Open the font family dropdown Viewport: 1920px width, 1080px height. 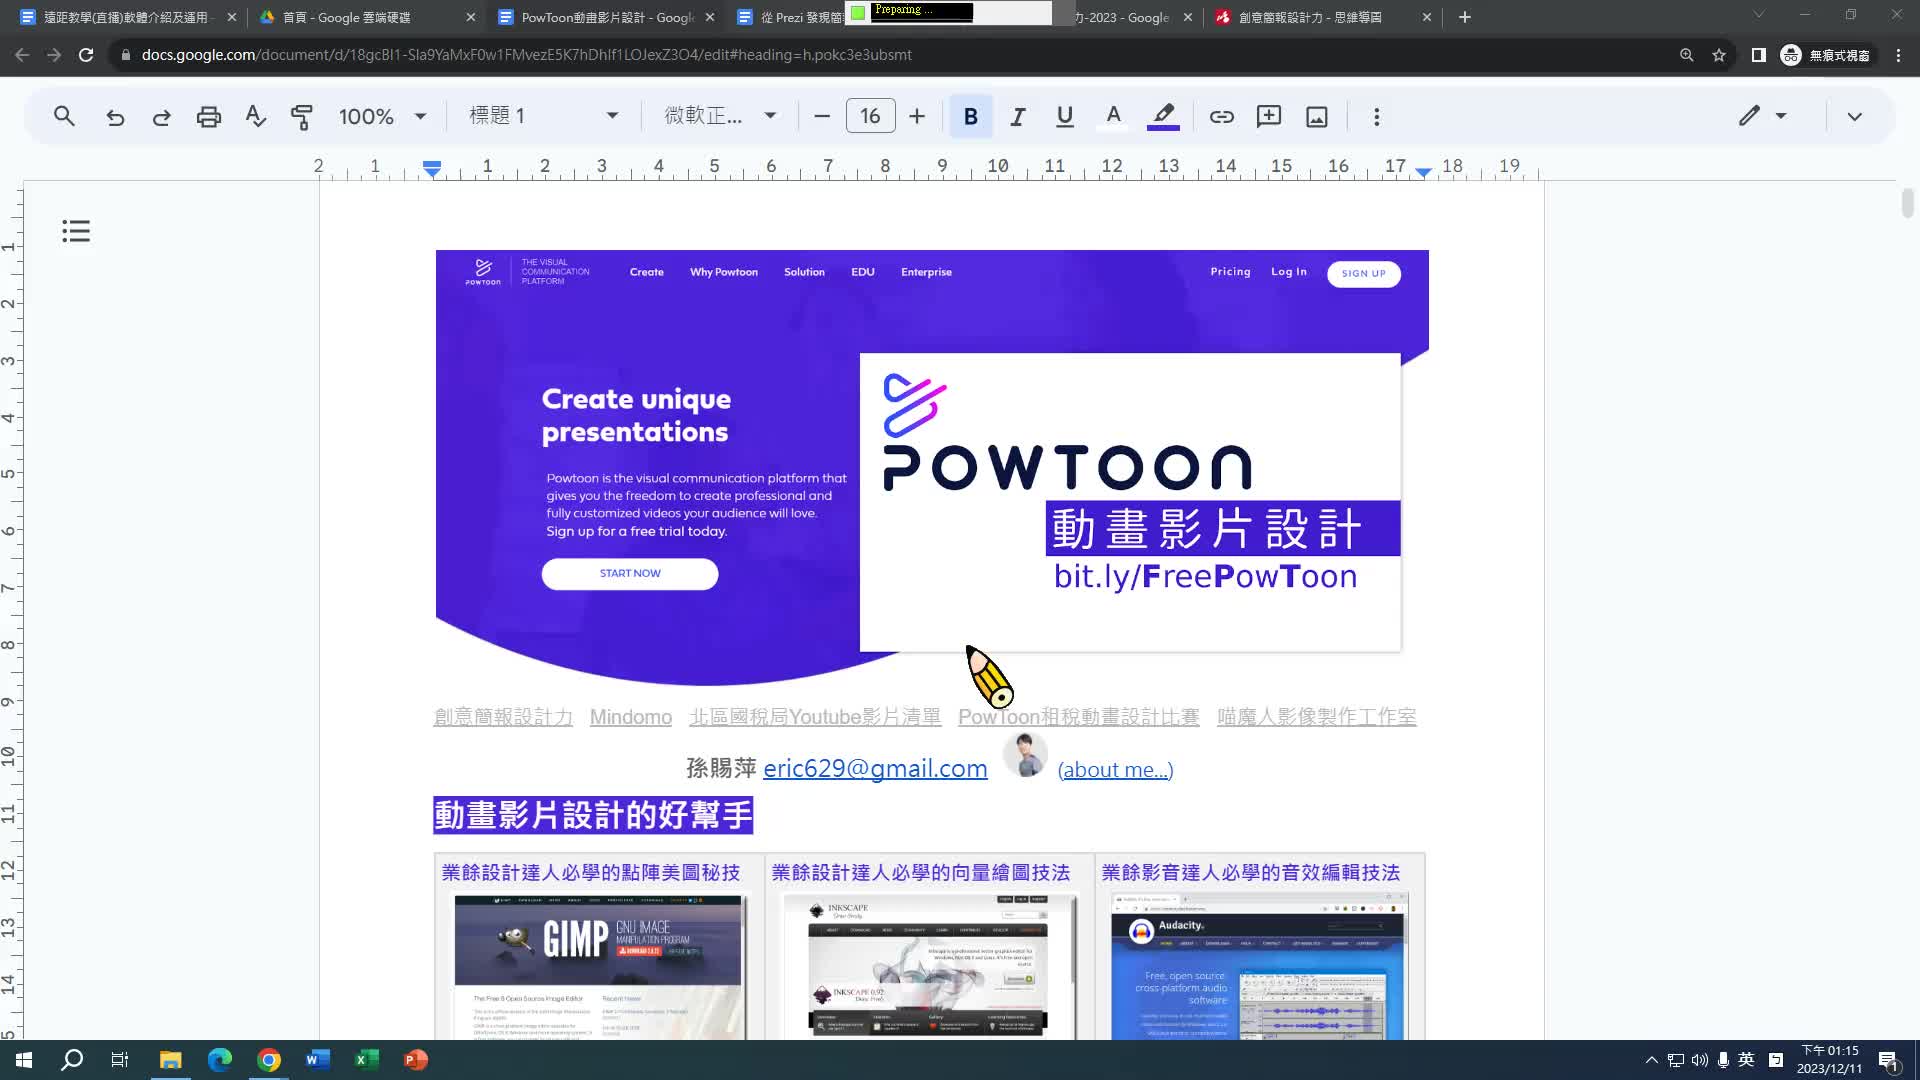point(720,116)
